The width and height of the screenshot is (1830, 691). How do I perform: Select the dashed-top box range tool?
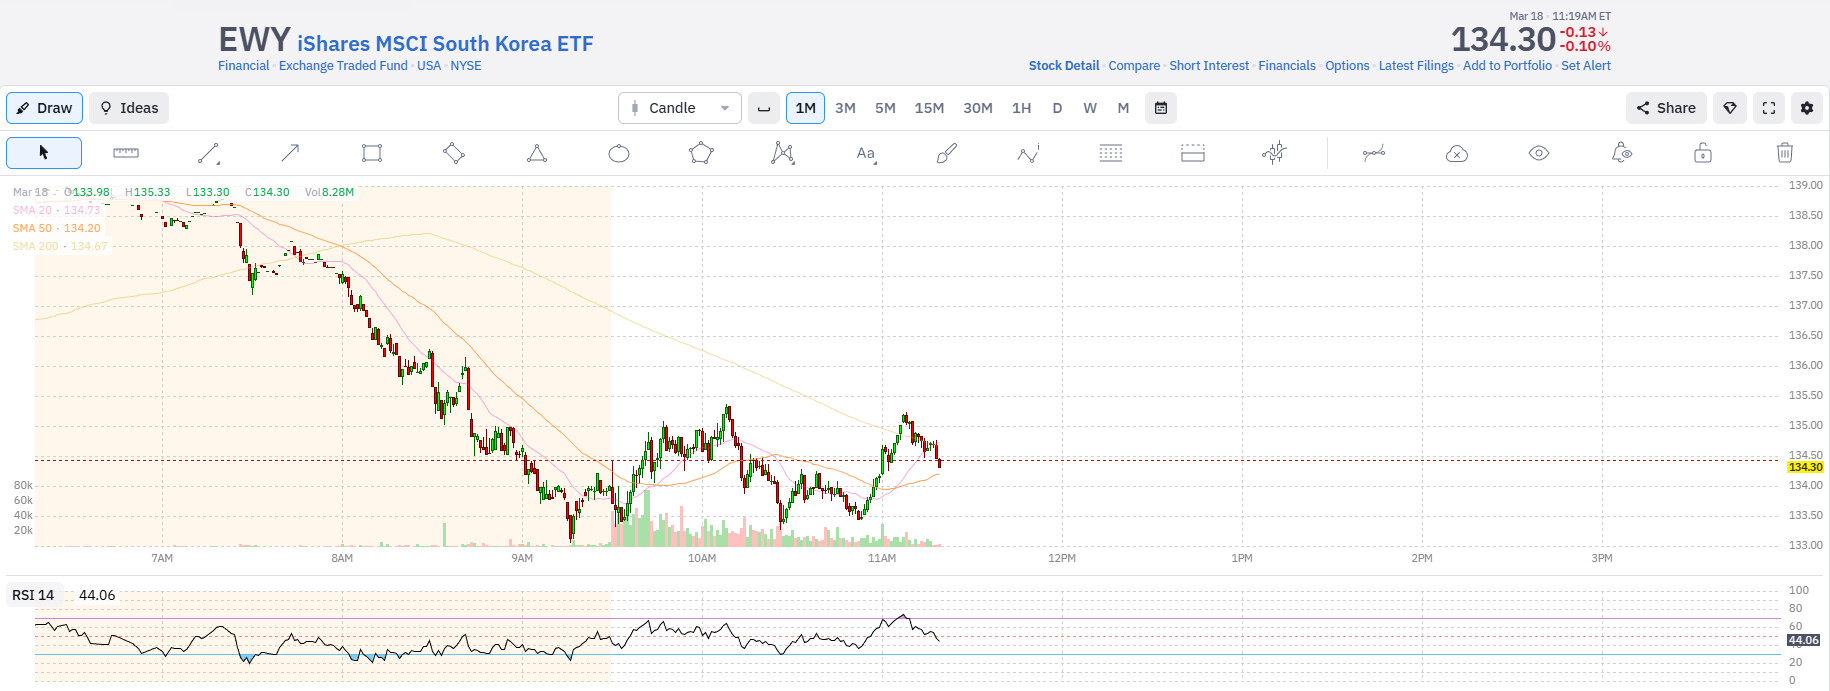[1193, 153]
